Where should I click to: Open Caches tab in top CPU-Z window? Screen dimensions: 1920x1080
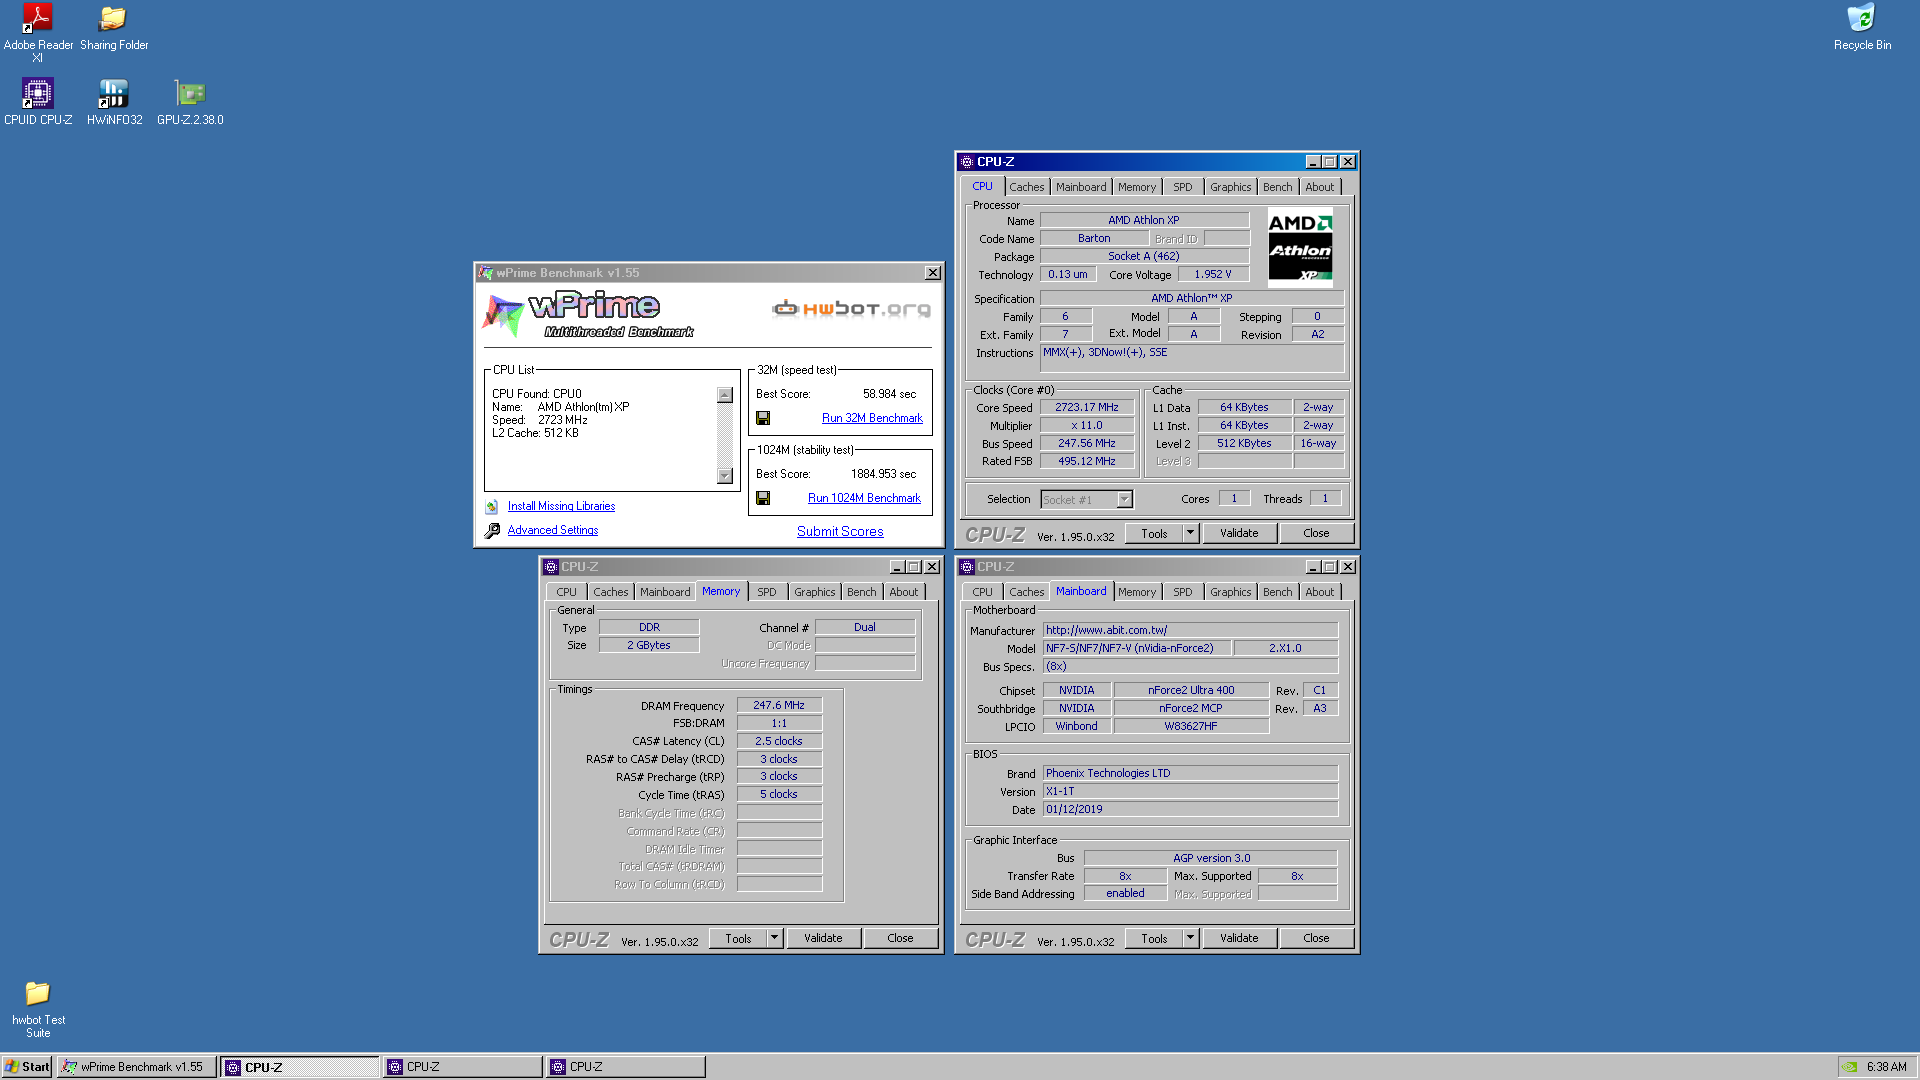[x=1026, y=187]
